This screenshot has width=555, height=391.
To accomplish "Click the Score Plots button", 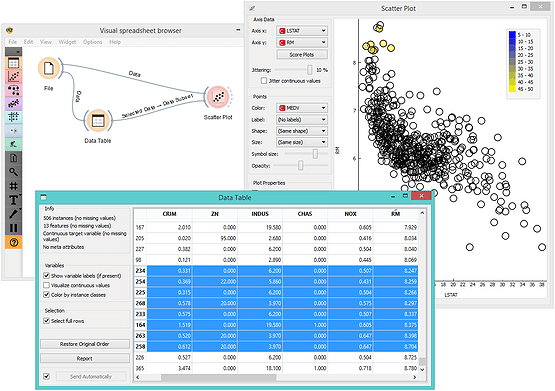I will (302, 54).
